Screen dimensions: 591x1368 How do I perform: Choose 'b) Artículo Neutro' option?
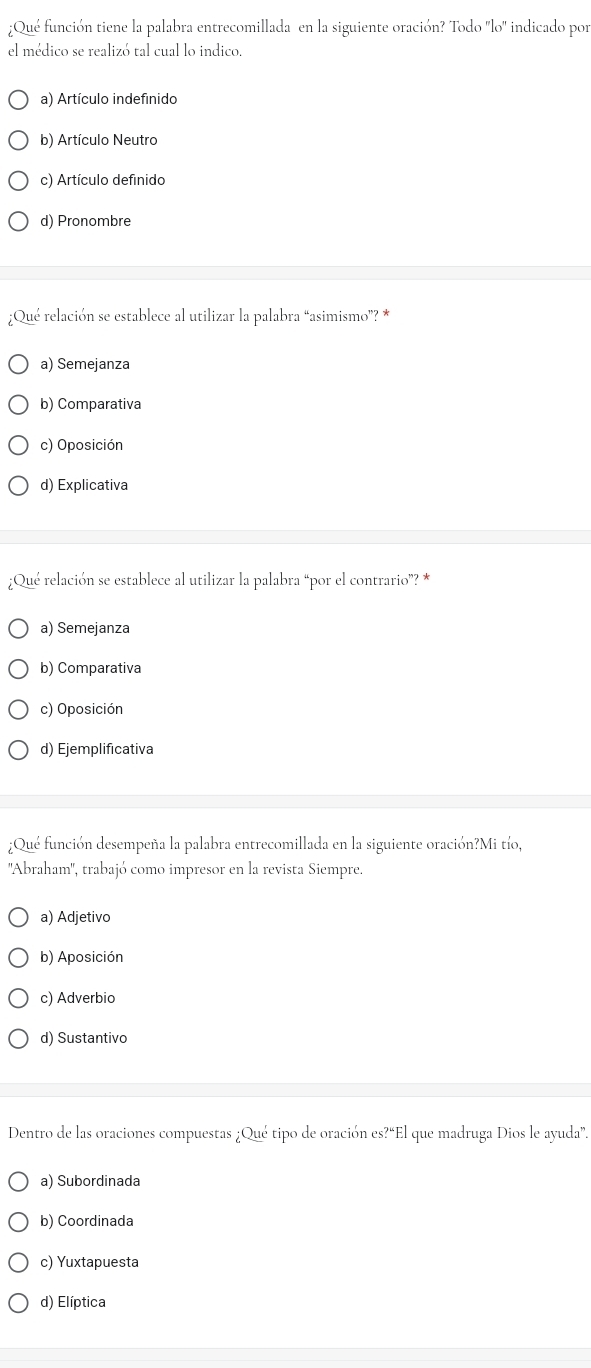point(19,141)
